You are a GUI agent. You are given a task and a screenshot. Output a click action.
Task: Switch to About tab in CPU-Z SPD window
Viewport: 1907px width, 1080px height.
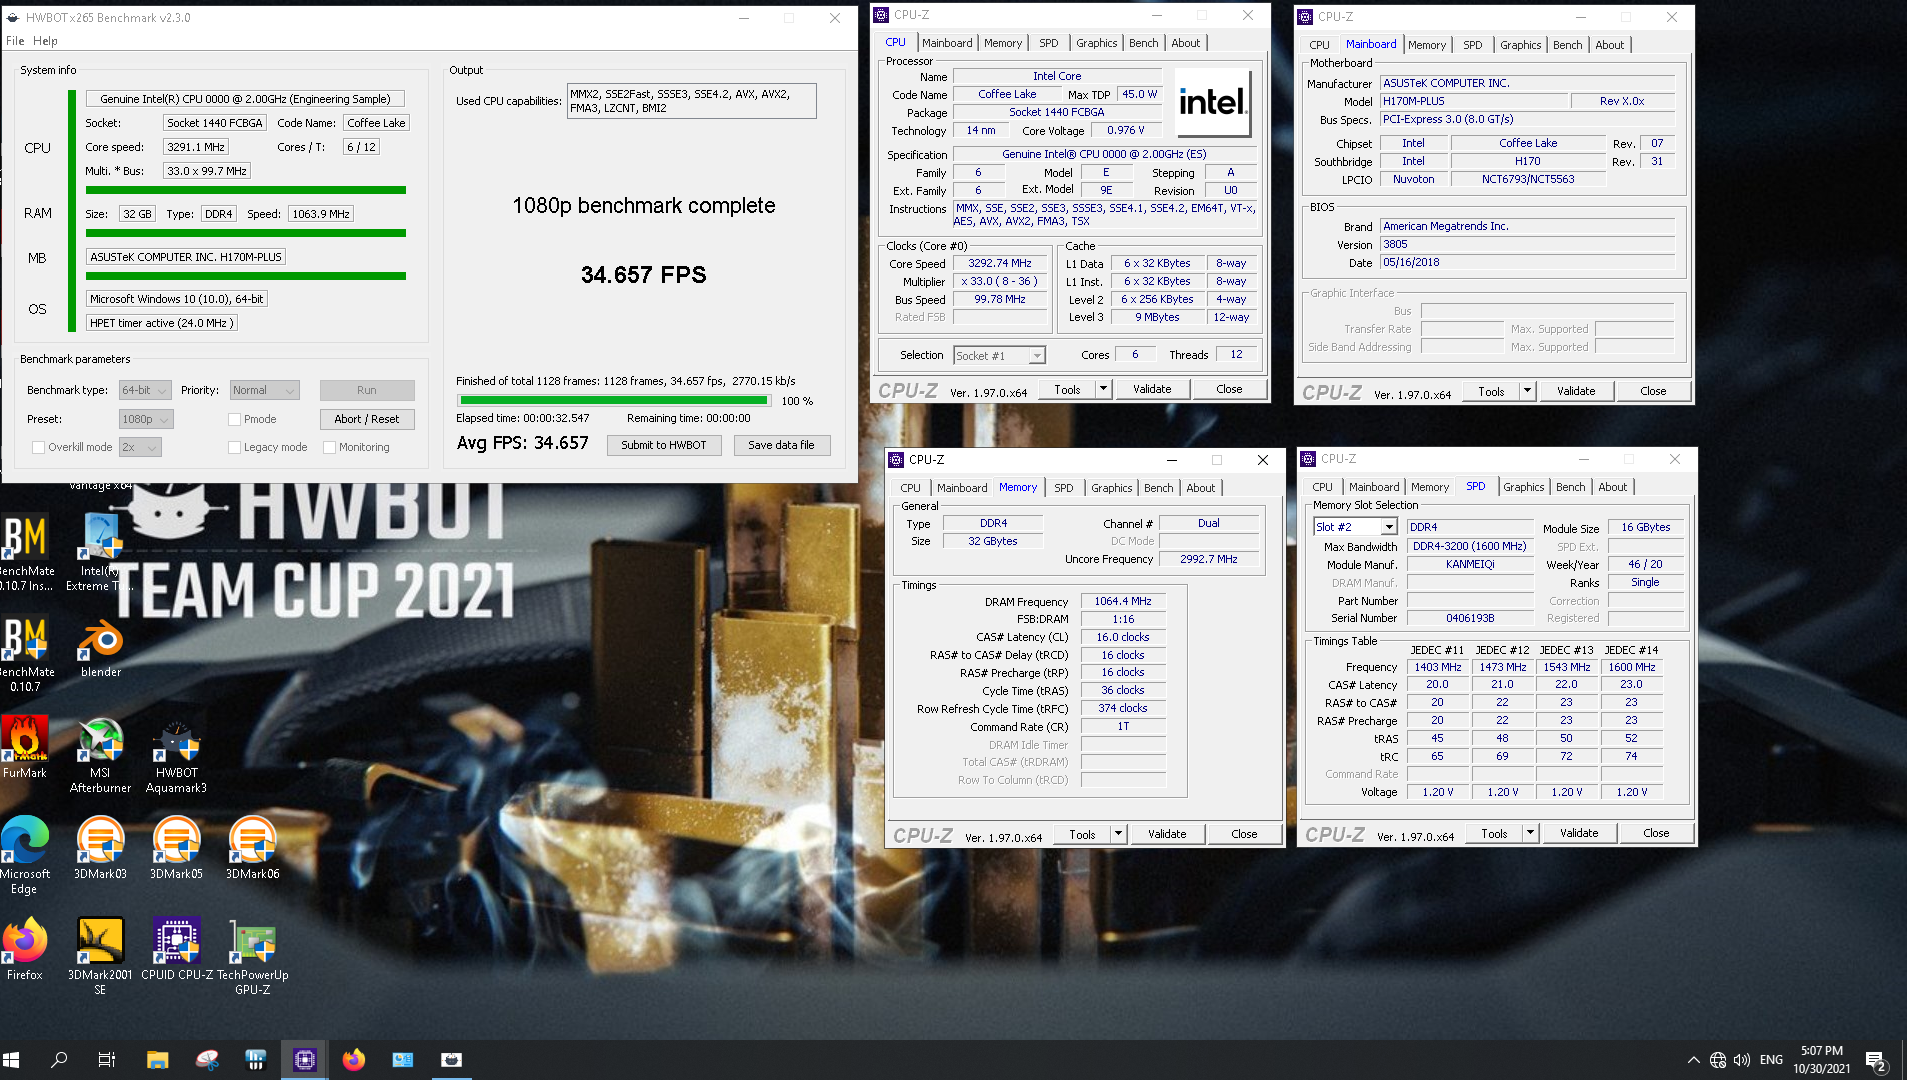click(x=1612, y=487)
